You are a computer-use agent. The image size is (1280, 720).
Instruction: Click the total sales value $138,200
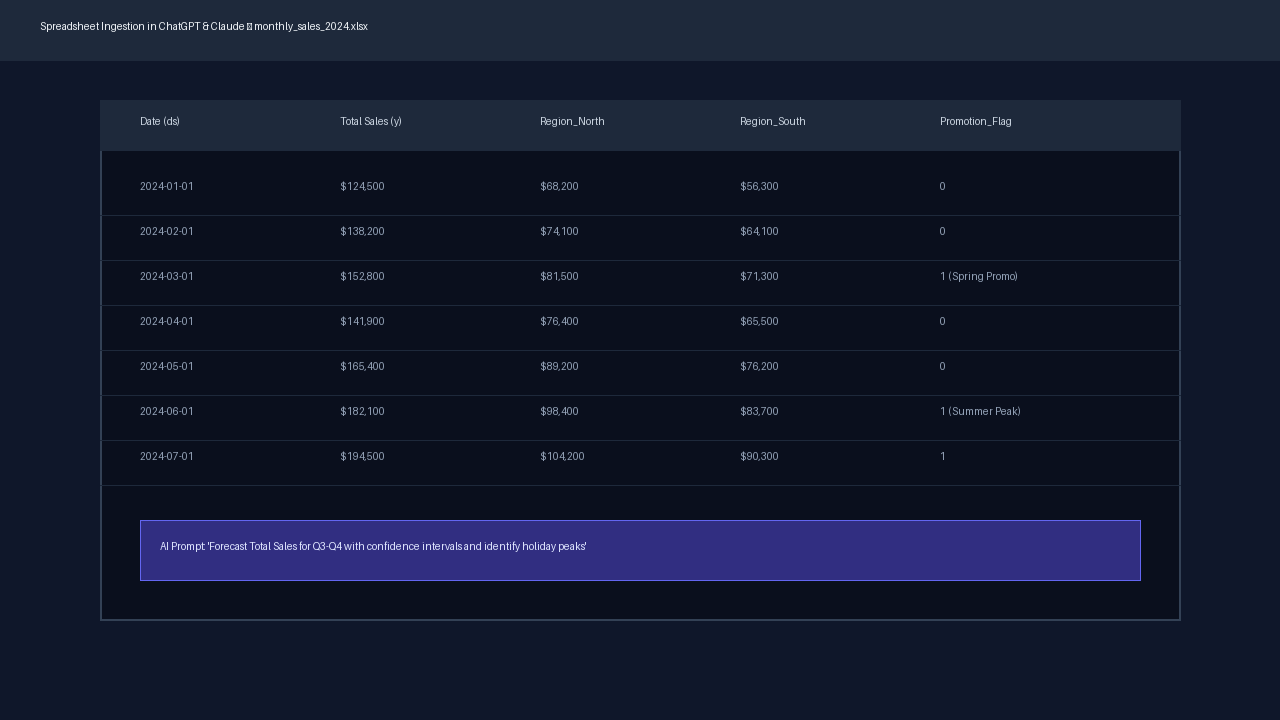click(362, 231)
